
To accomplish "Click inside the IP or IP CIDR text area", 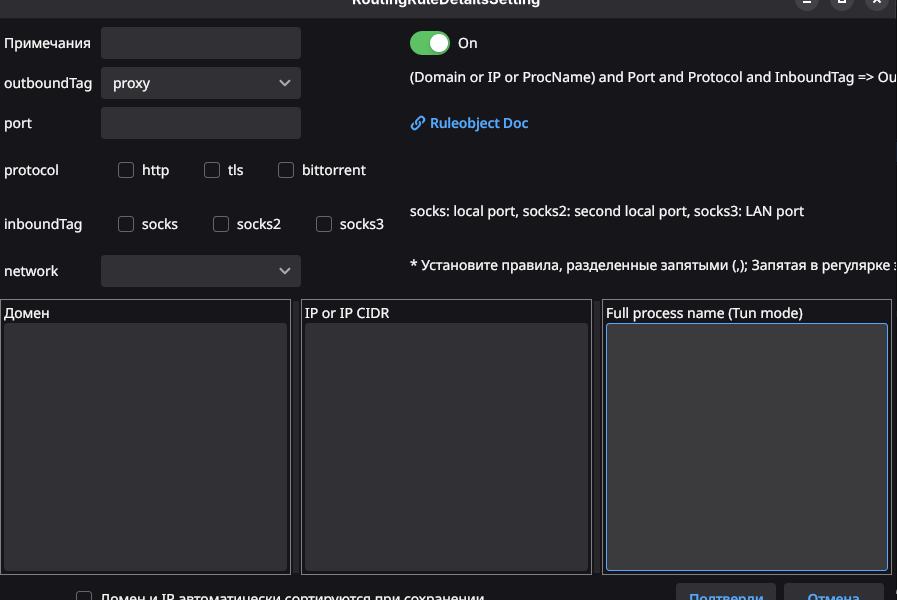I will point(446,447).
